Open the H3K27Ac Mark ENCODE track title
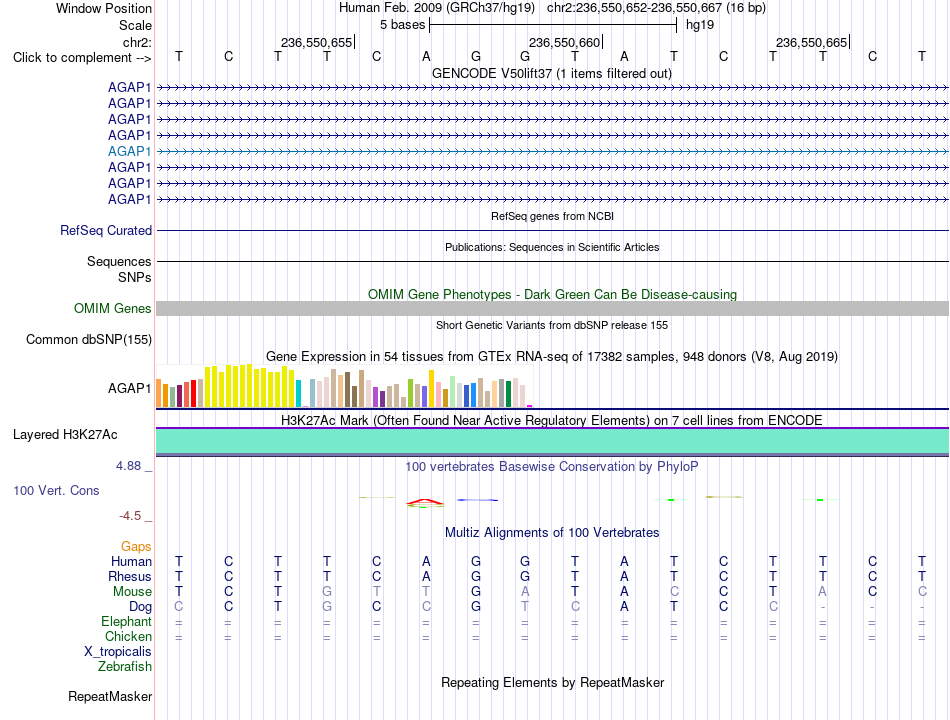The height and width of the screenshot is (720, 950). 552,421
